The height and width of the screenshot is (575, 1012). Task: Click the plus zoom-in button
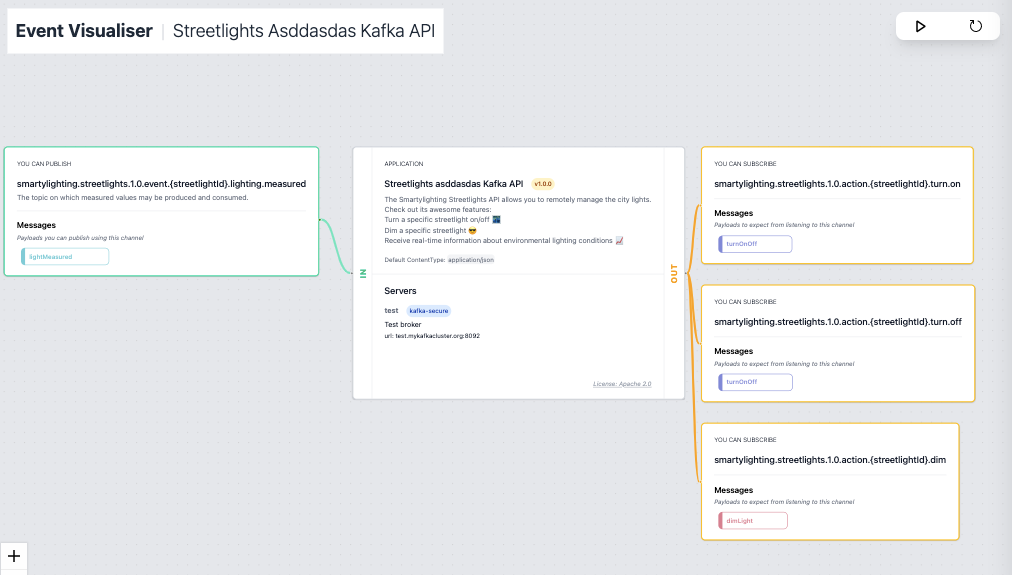13,557
